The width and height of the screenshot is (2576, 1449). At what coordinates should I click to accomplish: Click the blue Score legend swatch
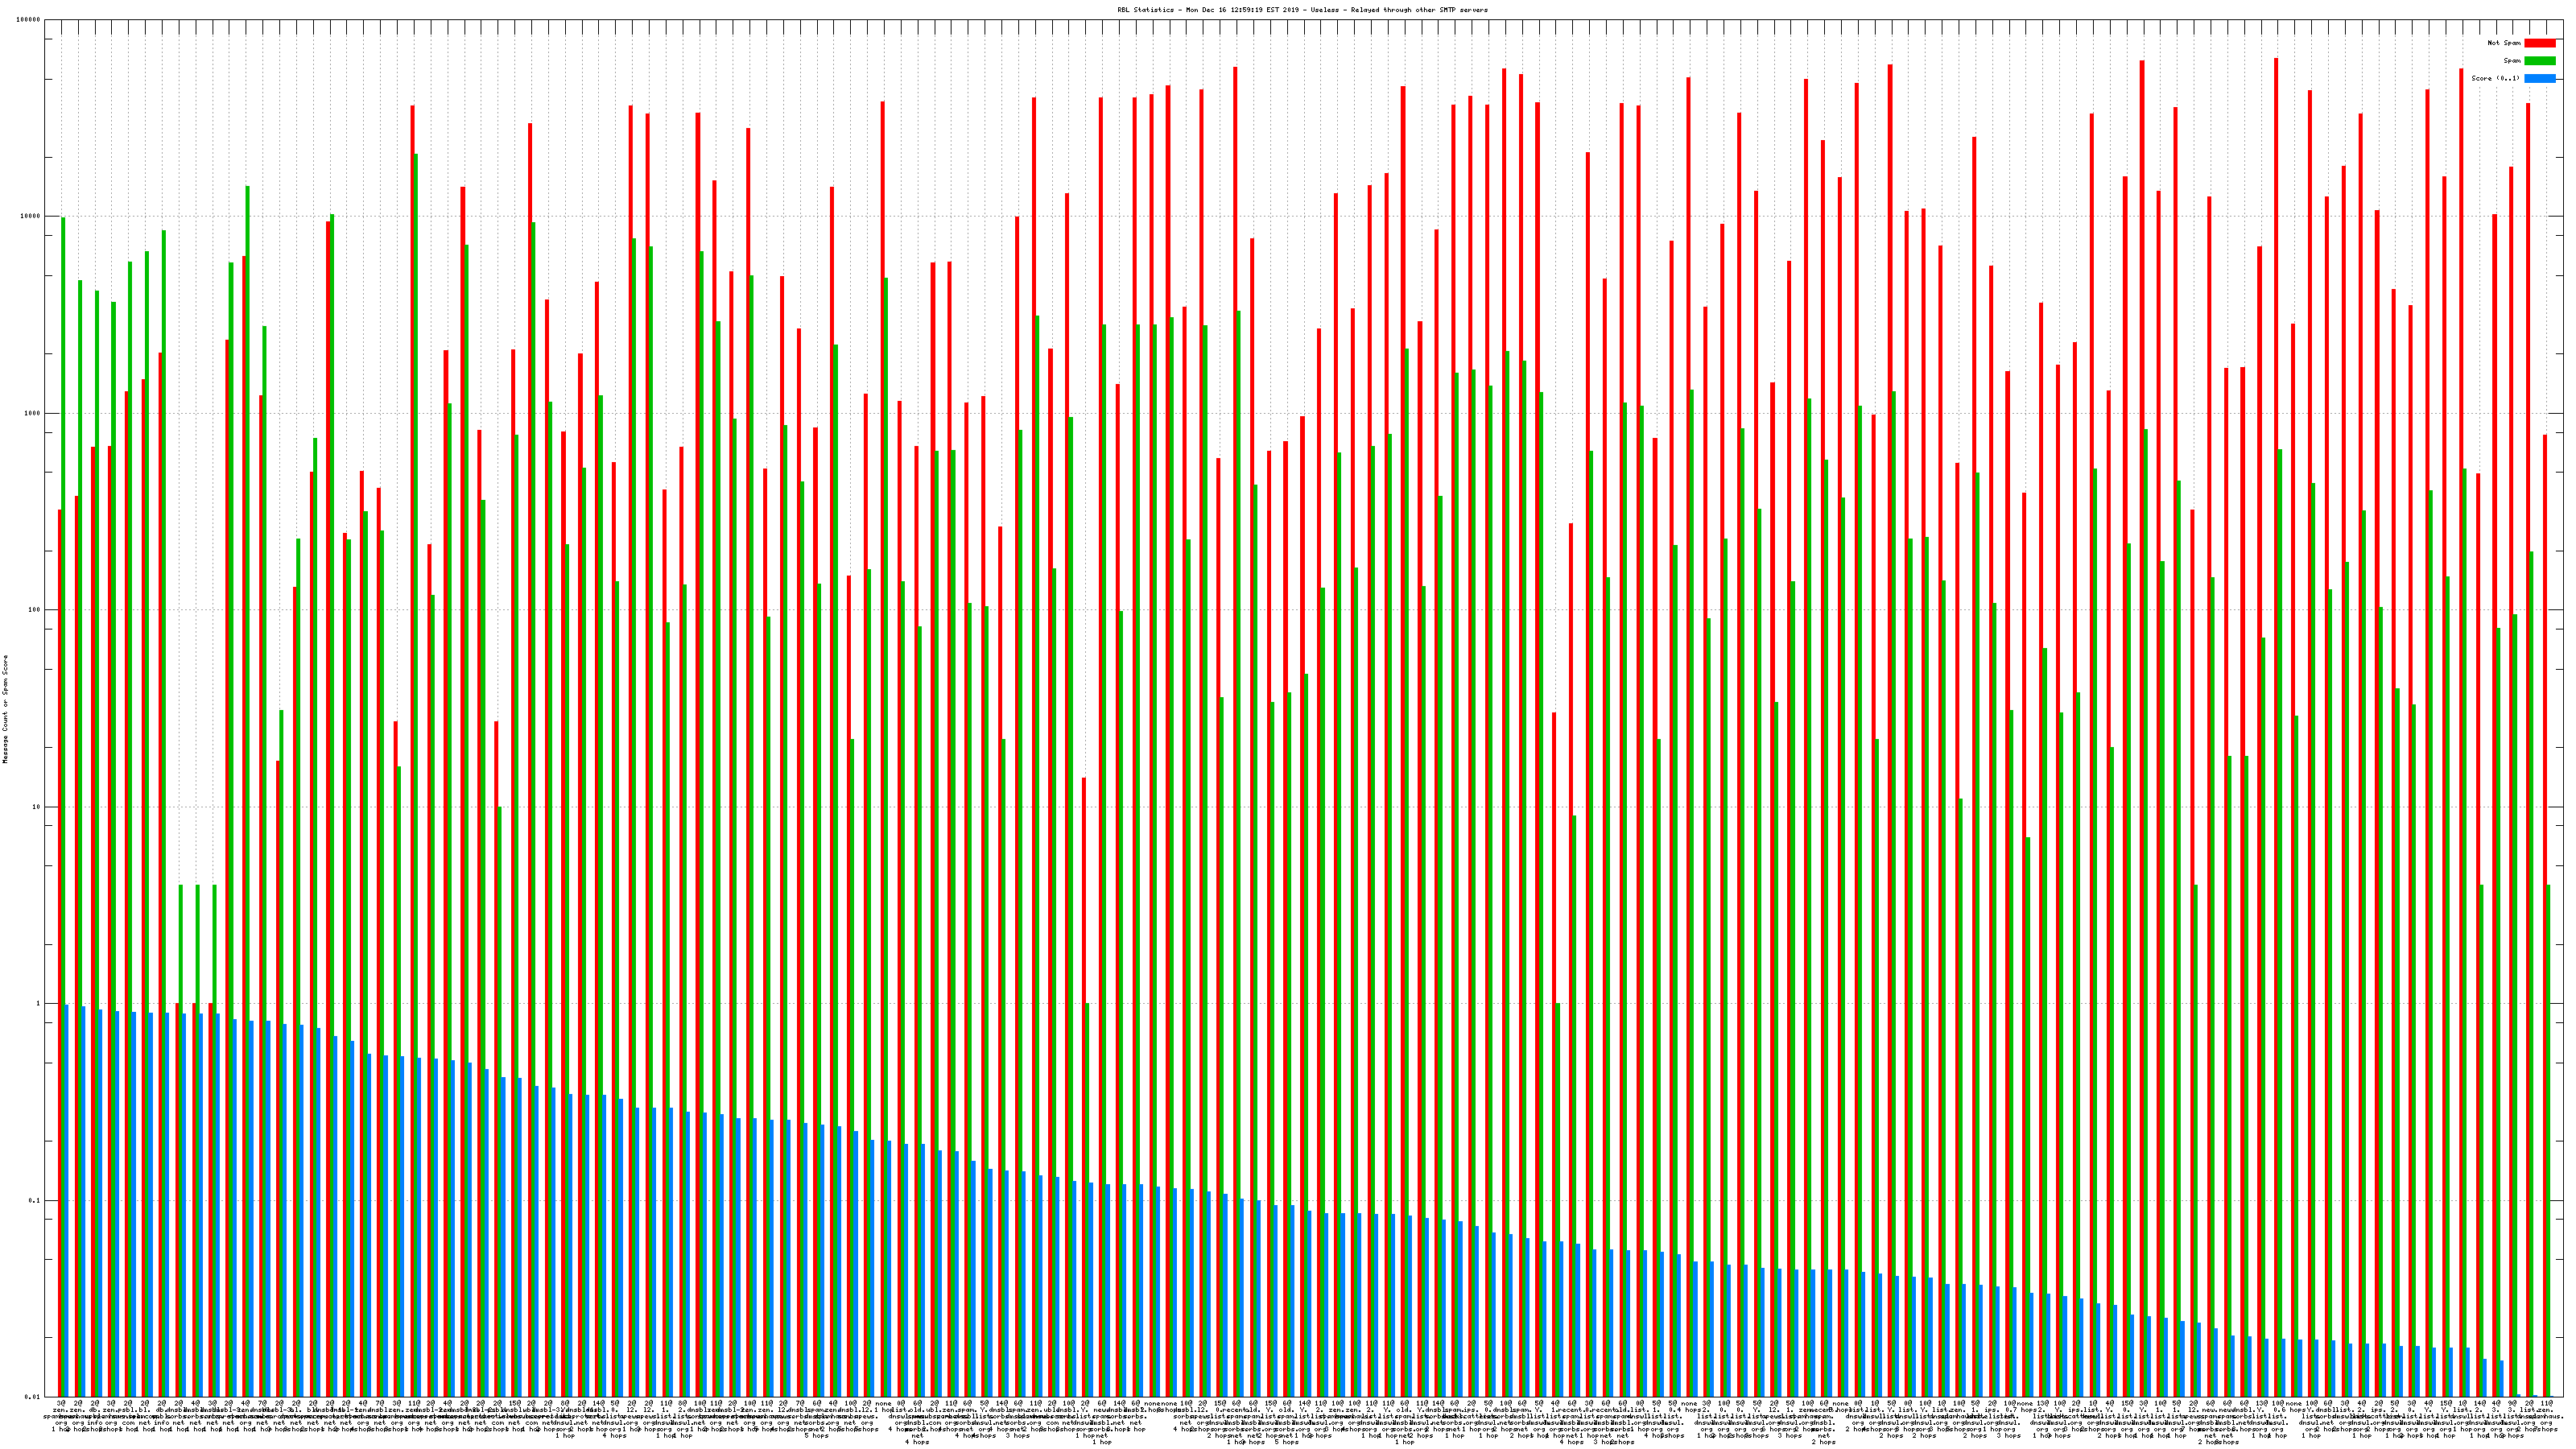2539,78
